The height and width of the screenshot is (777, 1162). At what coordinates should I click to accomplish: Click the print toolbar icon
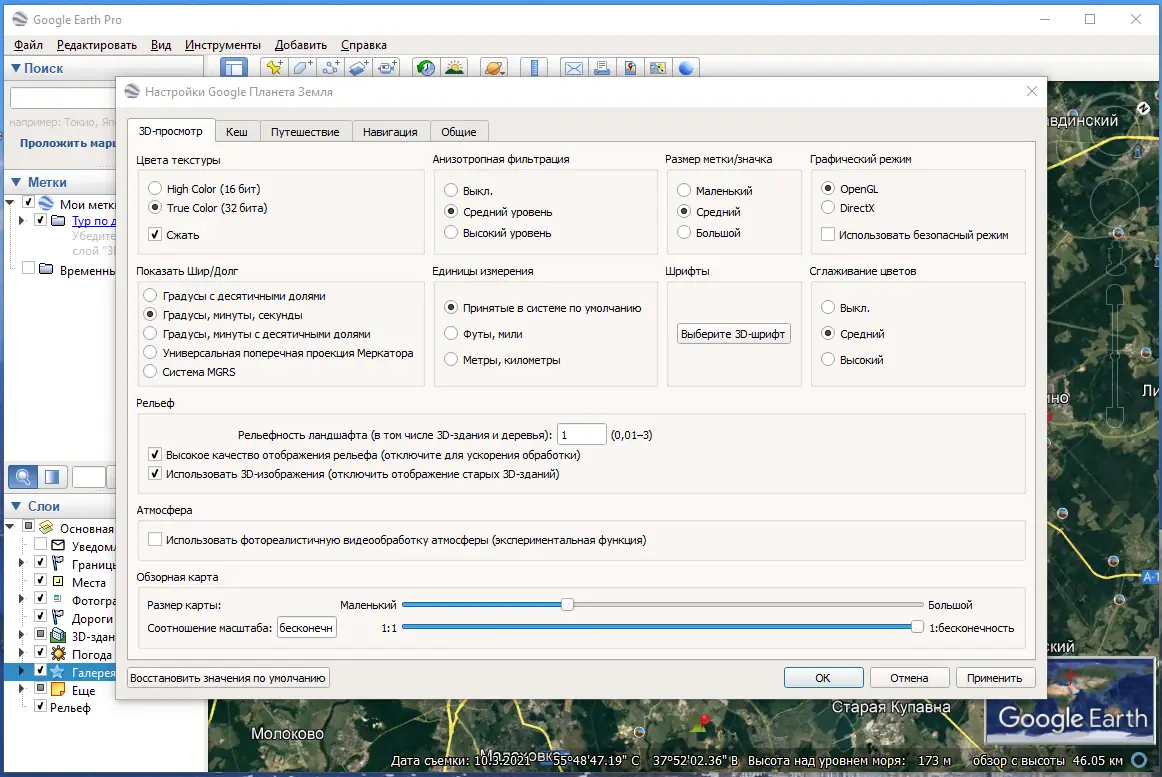(602, 68)
